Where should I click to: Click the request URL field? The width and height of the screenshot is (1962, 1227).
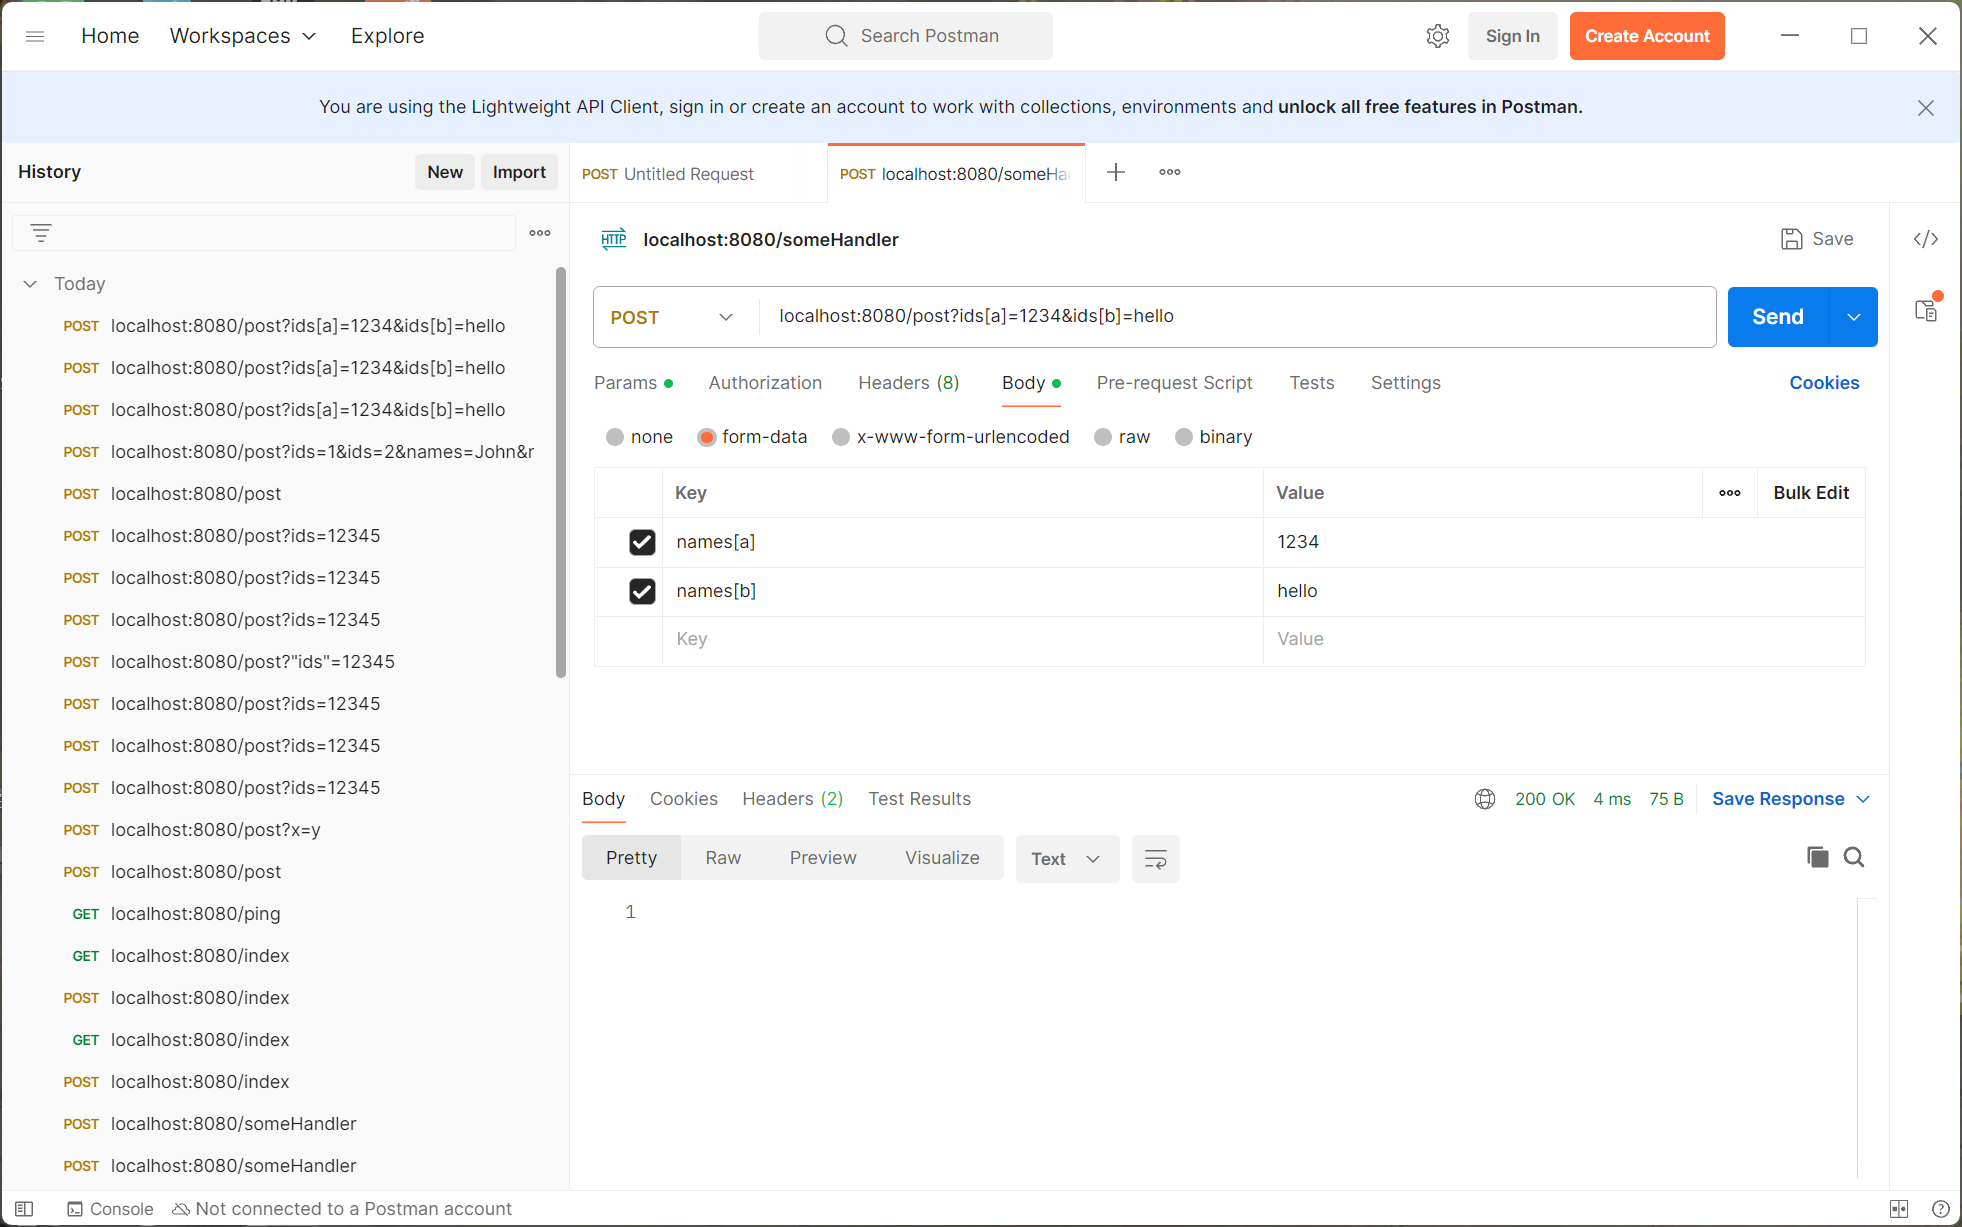point(1237,317)
